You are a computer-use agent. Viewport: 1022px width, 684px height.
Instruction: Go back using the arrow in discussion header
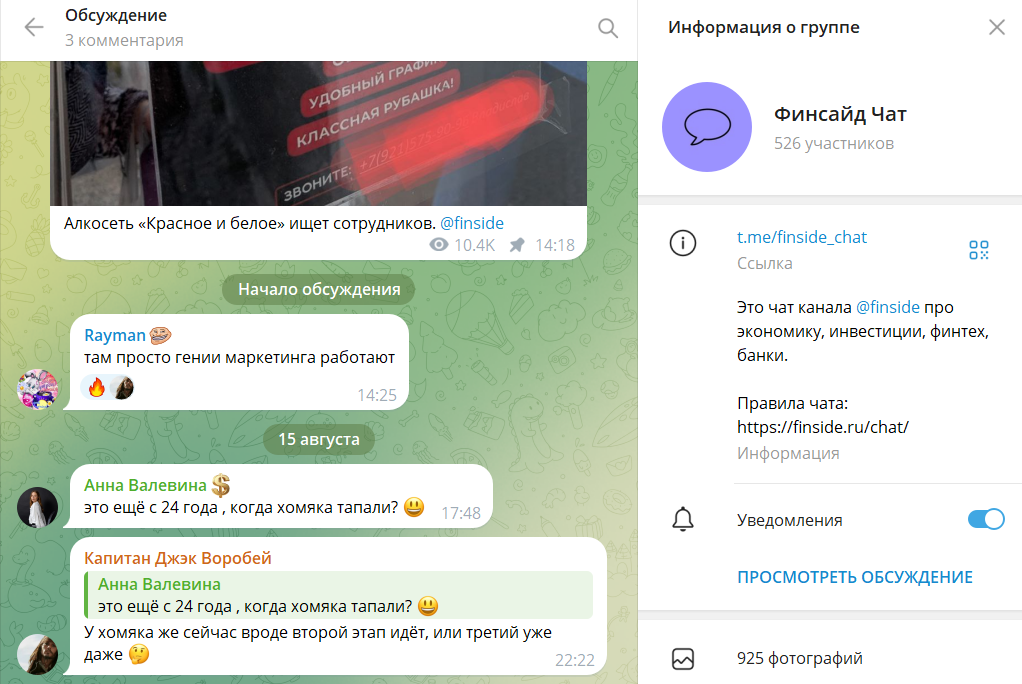tap(34, 27)
